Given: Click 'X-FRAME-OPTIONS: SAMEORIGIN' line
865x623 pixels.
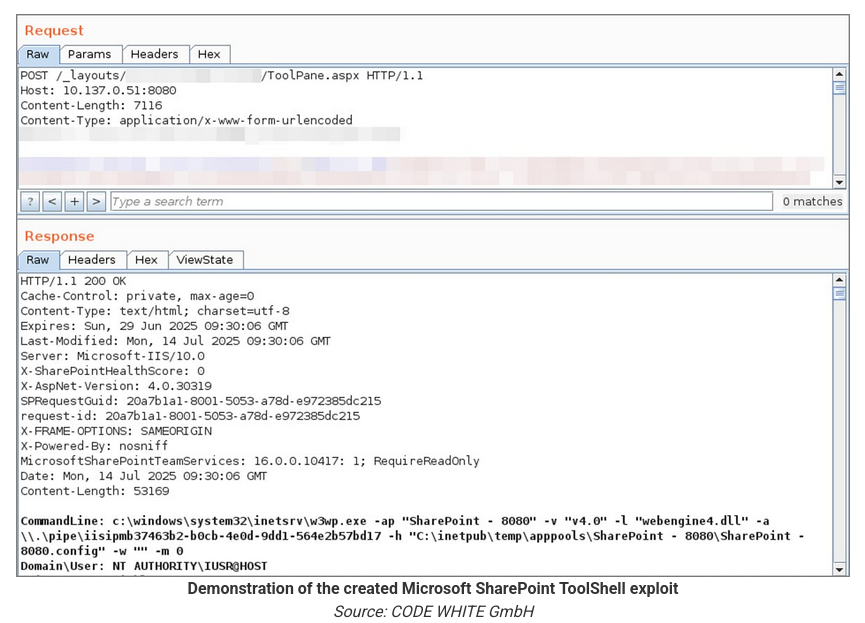Looking at the screenshot, I should click(116, 430).
